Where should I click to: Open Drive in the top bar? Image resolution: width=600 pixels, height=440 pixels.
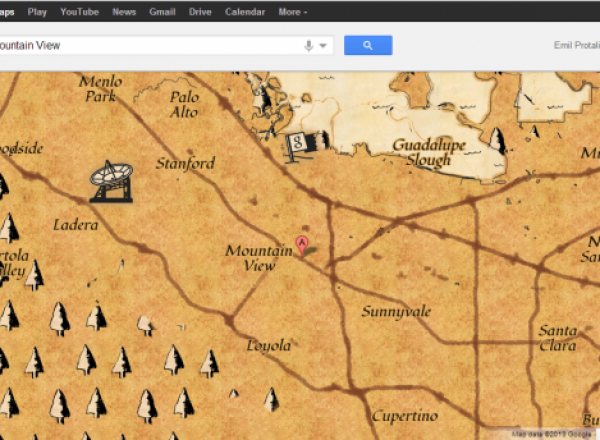click(200, 12)
